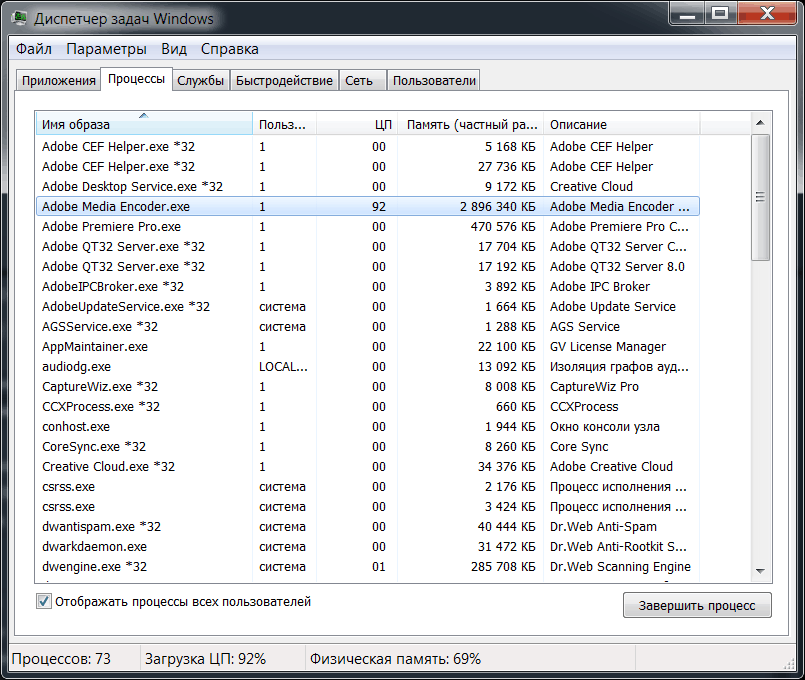805x680 pixels.
Task: Select the dwengine.exe *32 process
Action: (368, 567)
